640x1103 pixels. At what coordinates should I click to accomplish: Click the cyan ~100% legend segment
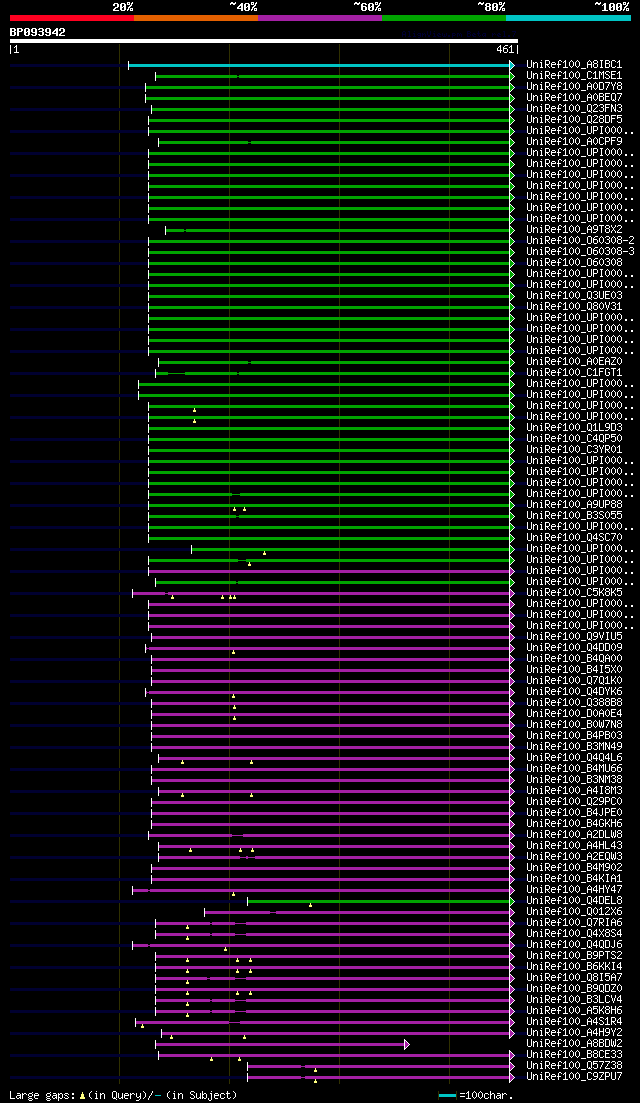(568, 18)
